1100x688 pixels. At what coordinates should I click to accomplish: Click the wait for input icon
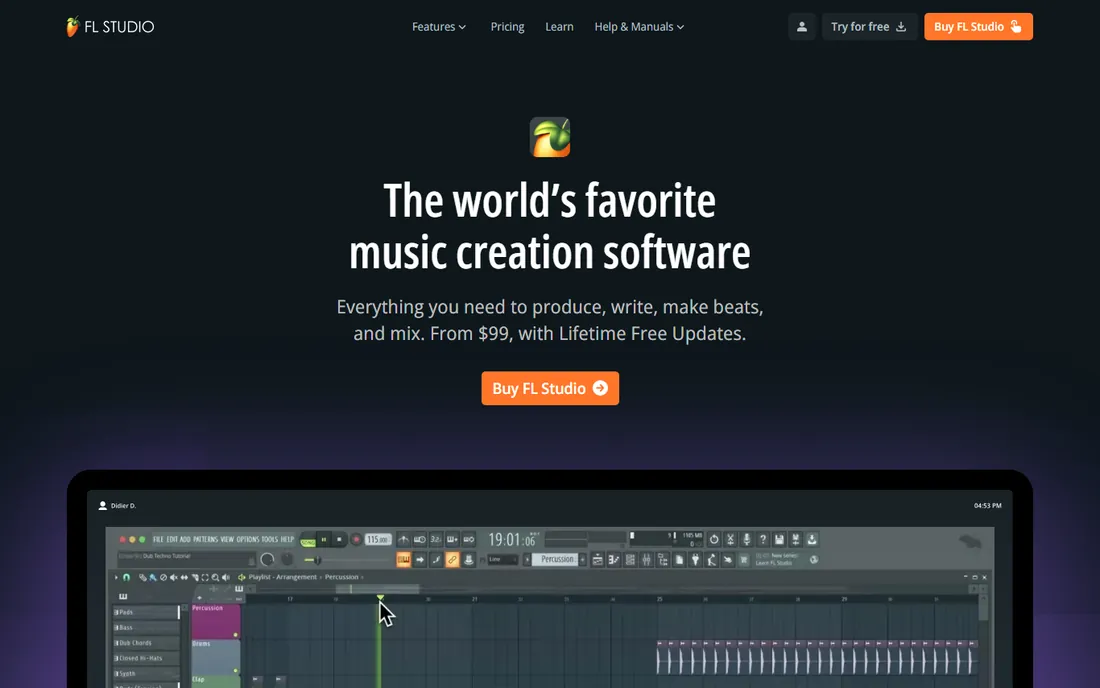pos(420,539)
